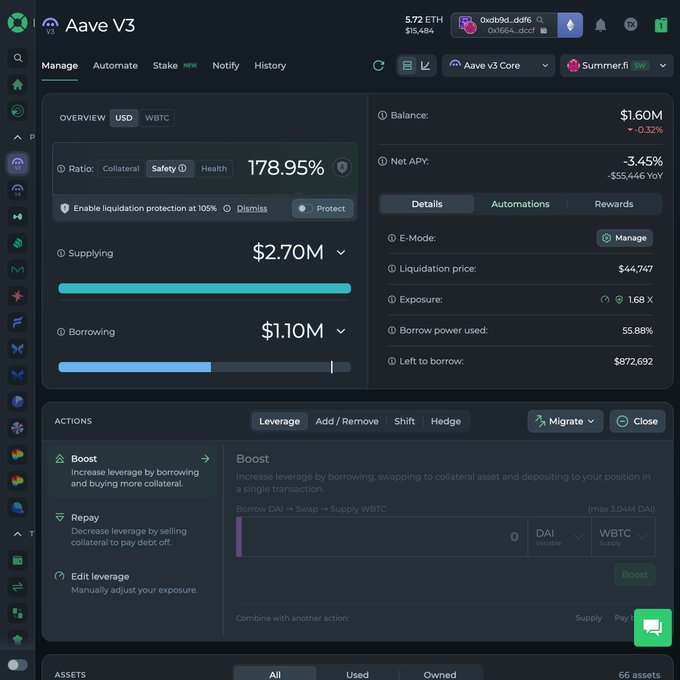Click info icon next to Balance
Screen dimensions: 680x680
[x=382, y=115]
